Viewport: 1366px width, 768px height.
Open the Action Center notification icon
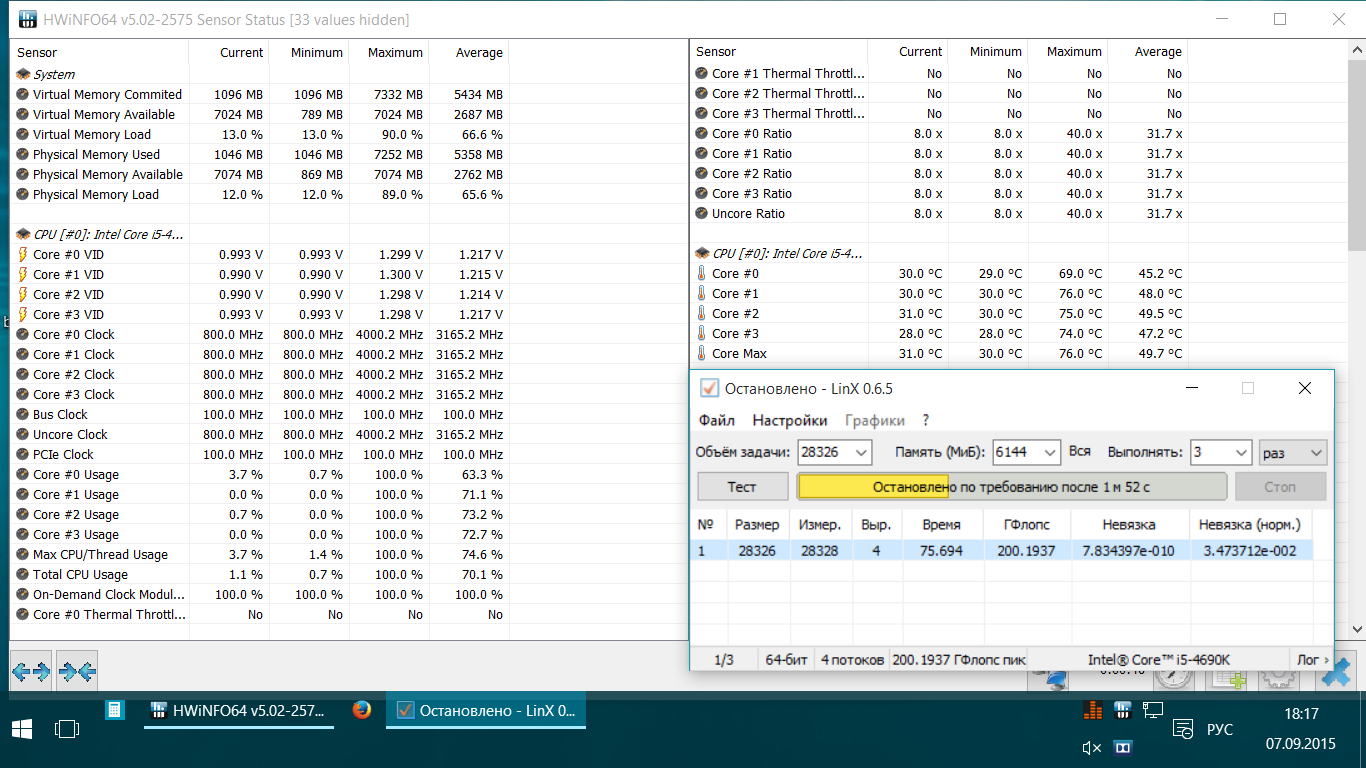(x=1183, y=729)
